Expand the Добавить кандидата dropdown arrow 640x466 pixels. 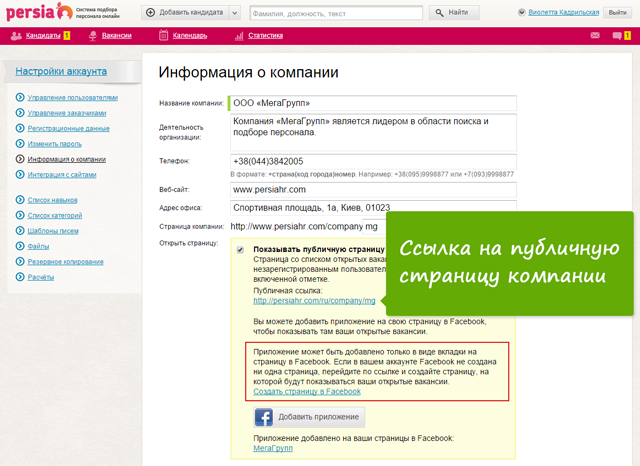[234, 12]
